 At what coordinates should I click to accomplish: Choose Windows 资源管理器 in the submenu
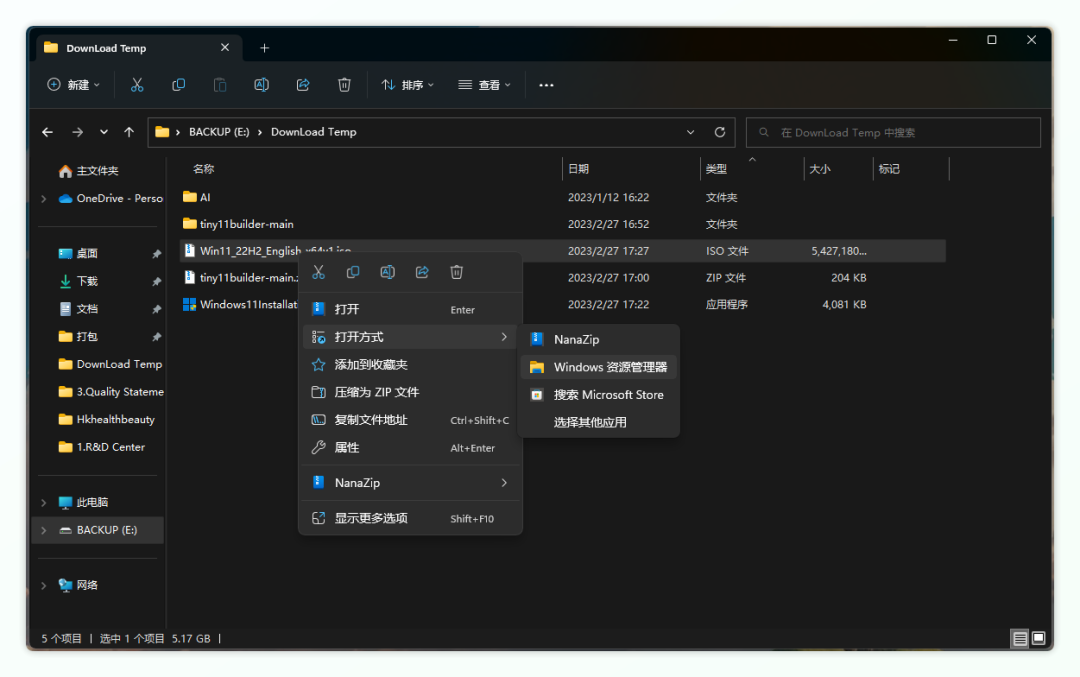(609, 367)
